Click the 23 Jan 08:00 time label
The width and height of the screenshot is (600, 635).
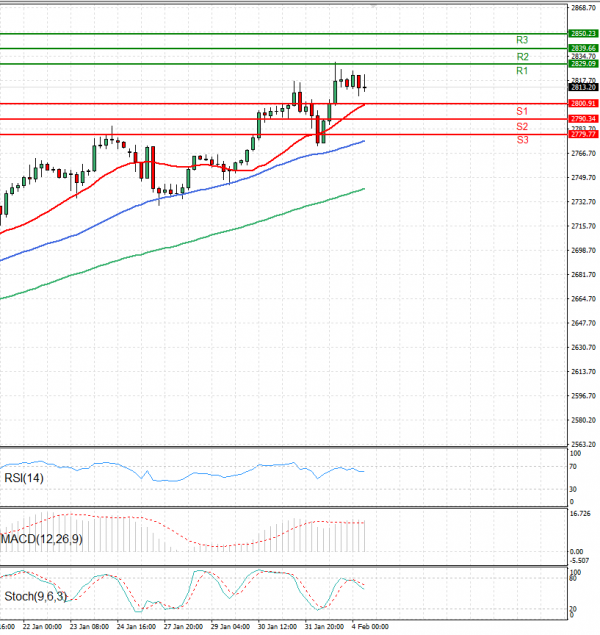tap(89, 626)
